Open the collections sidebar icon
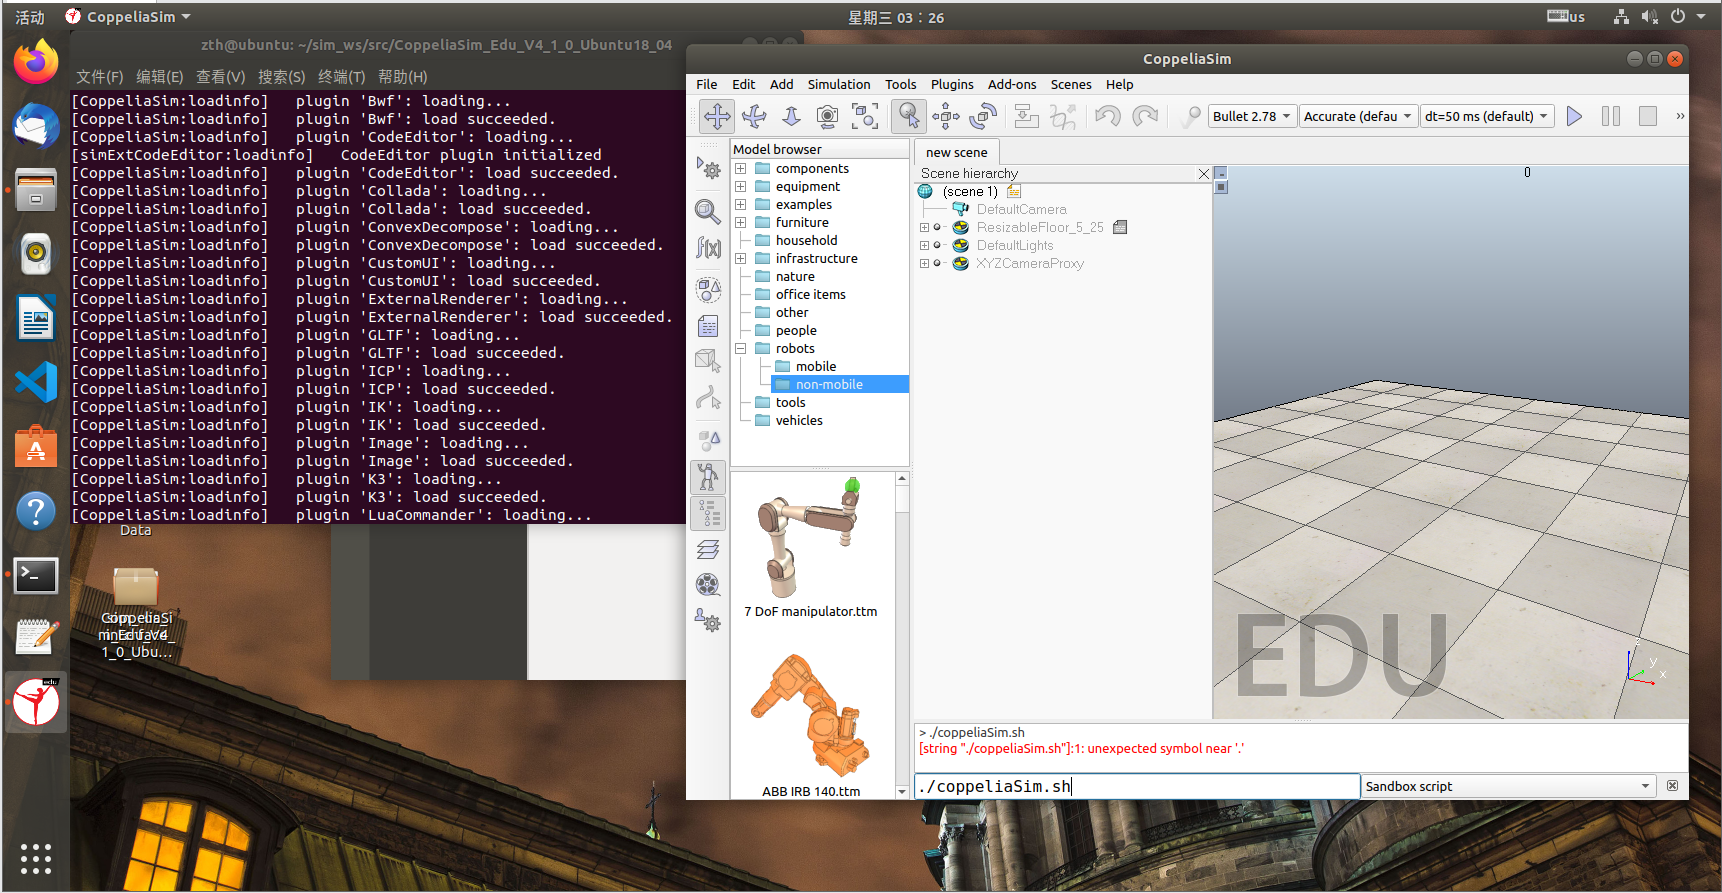 [708, 290]
